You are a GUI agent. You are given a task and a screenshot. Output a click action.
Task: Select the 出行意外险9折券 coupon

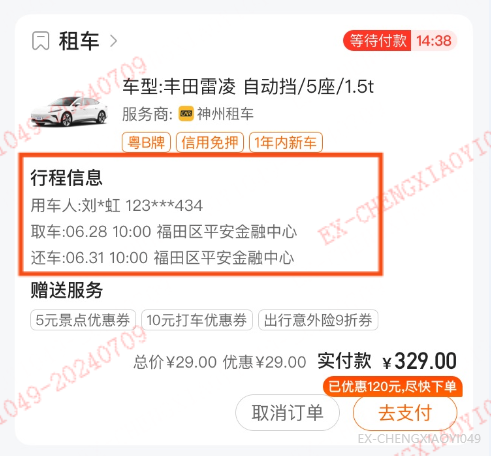(x=318, y=320)
